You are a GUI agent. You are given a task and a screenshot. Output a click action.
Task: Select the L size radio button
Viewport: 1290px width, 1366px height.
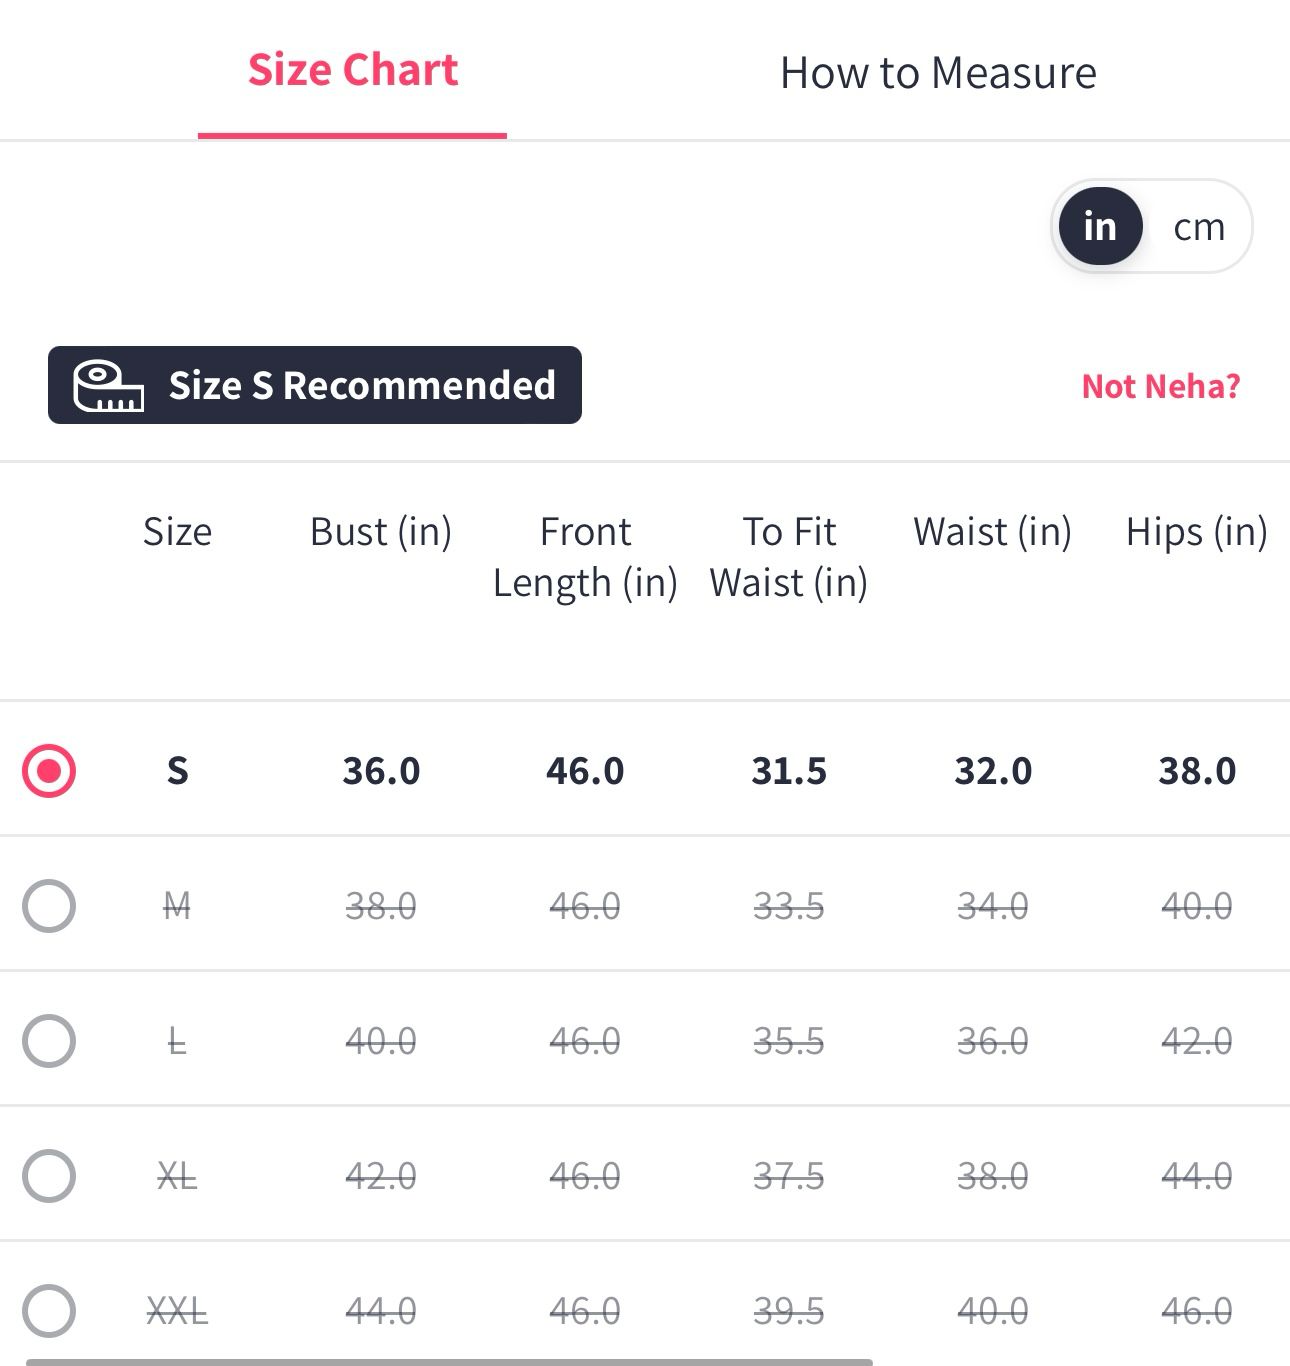(x=49, y=1041)
